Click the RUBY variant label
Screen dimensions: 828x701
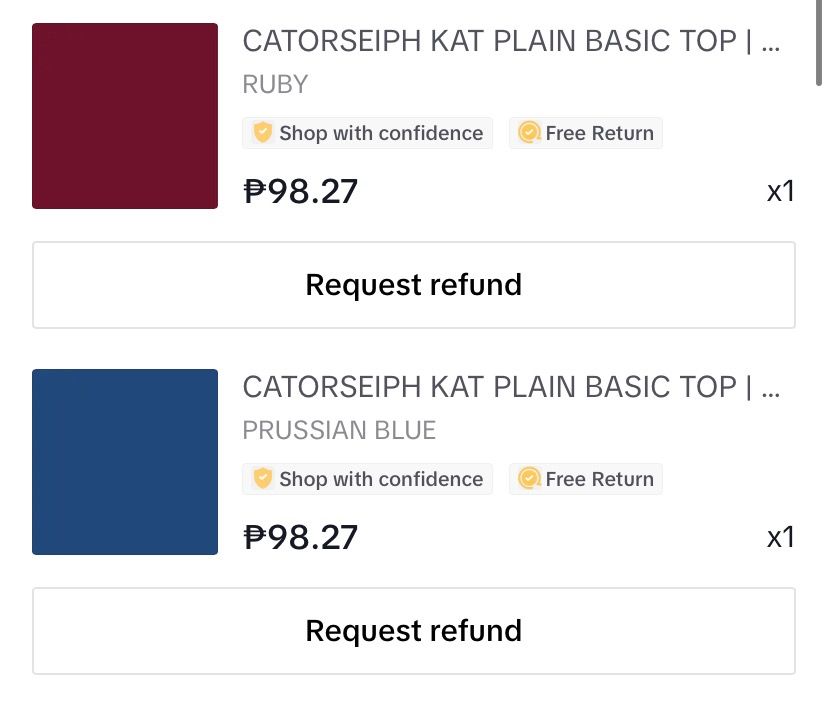[x=275, y=84]
